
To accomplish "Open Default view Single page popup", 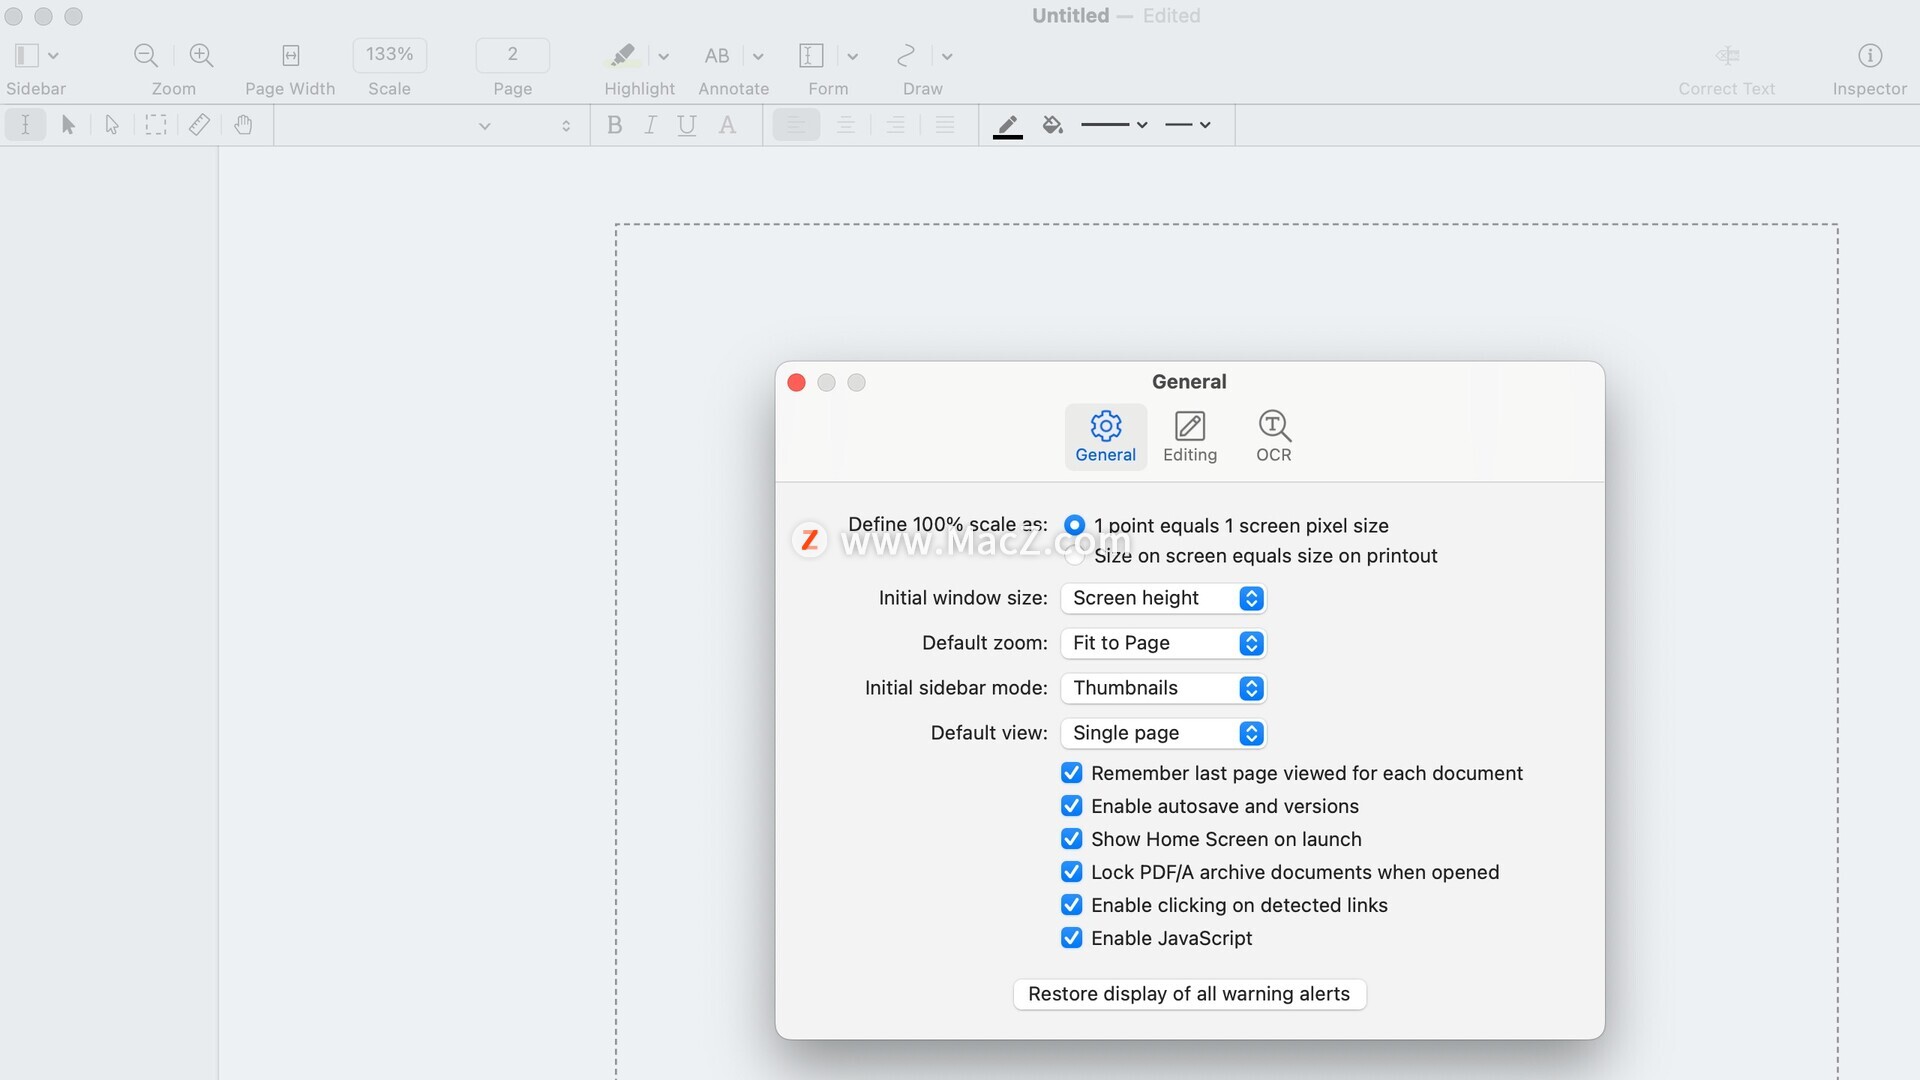I will pos(1164,733).
